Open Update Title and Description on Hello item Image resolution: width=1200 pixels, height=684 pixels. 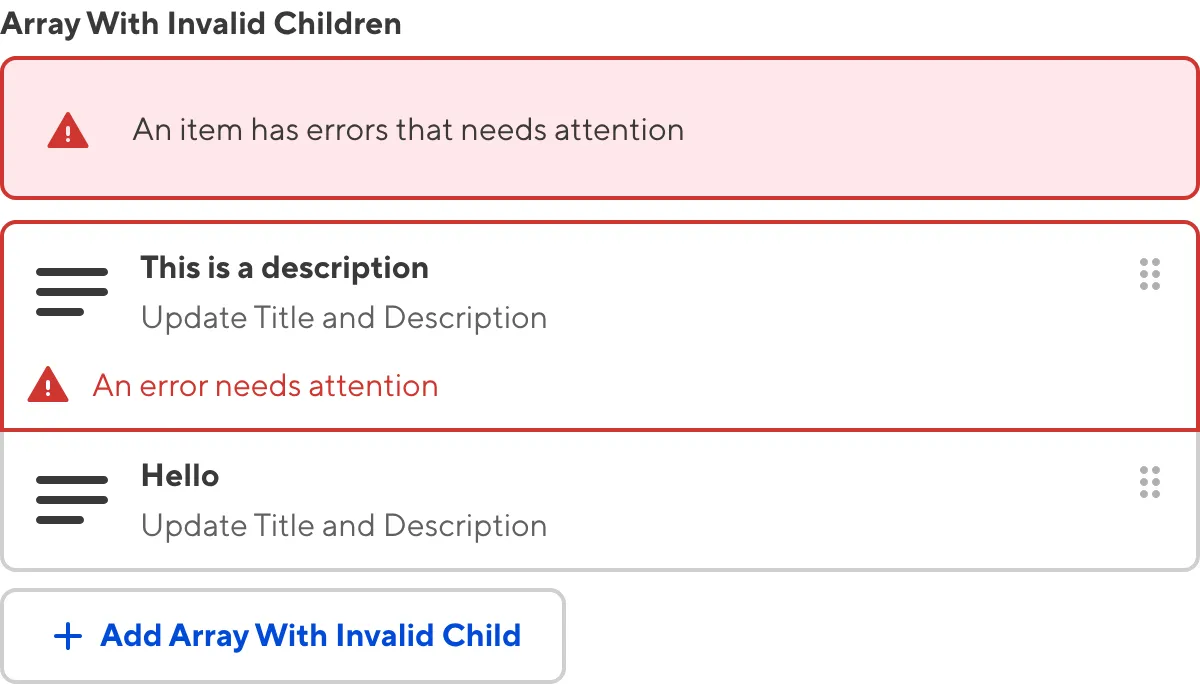coord(344,525)
